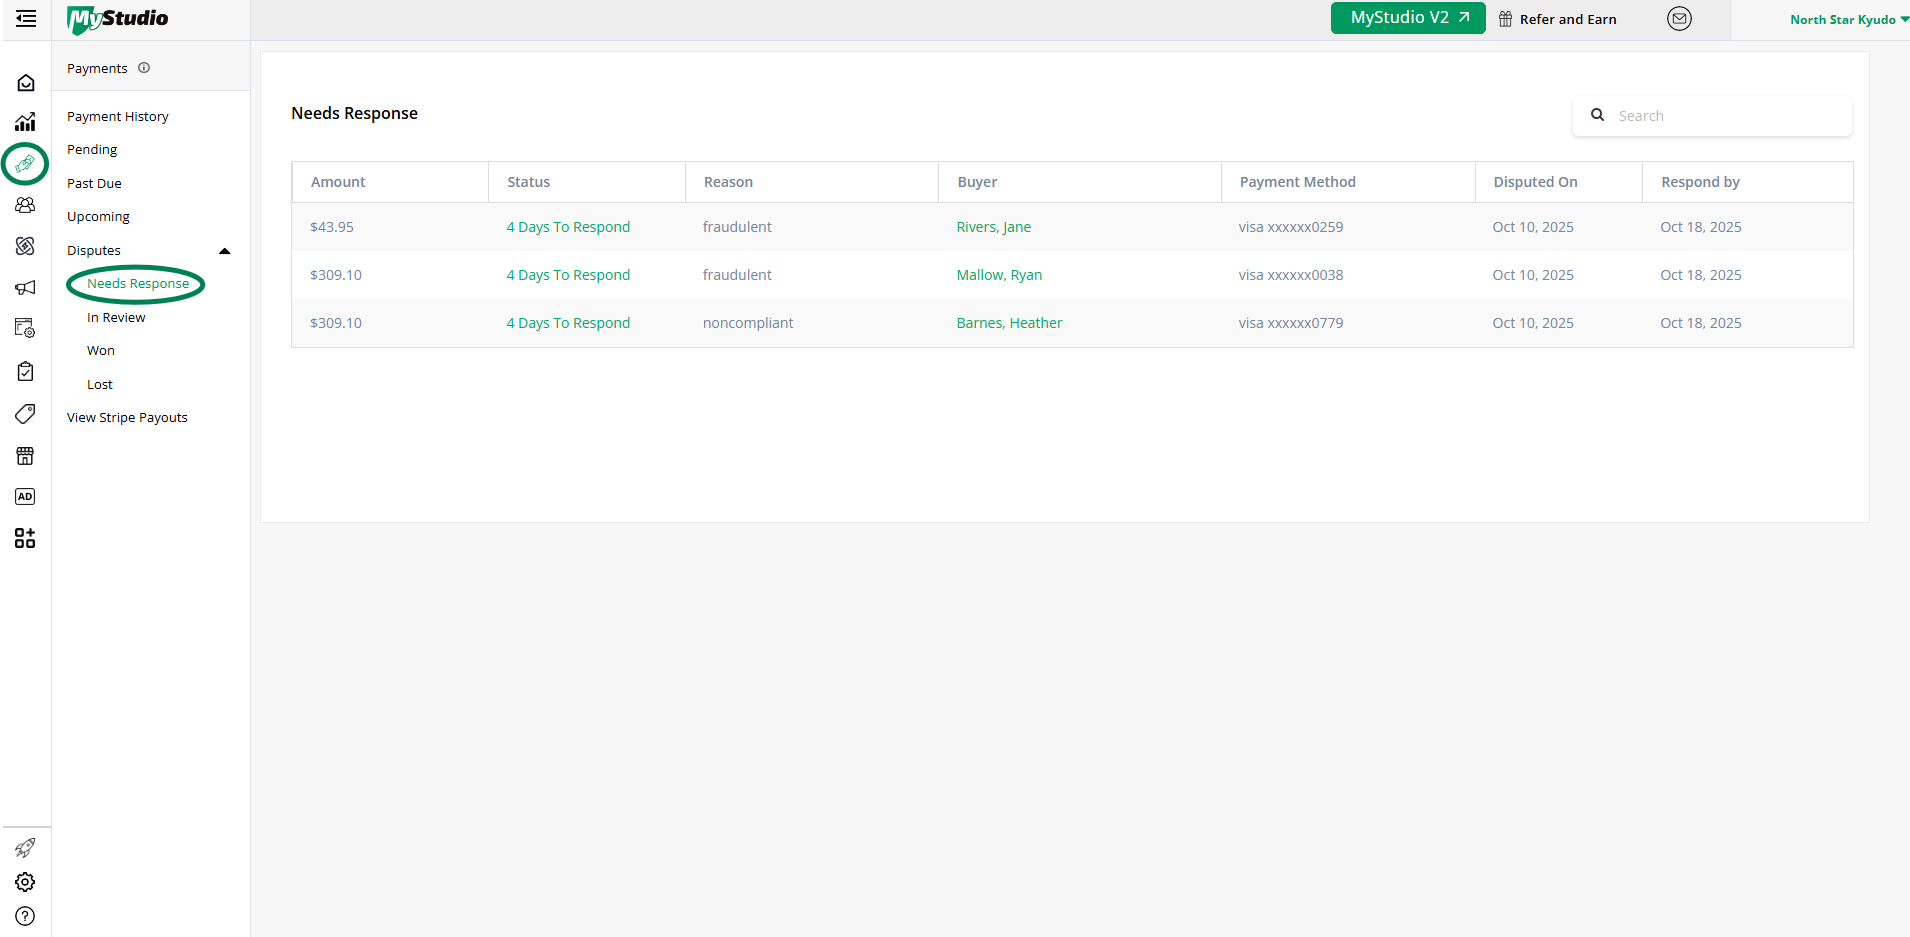Open the storefront icon in sidebar
Viewport: 1910px width, 937px height.
(26, 456)
